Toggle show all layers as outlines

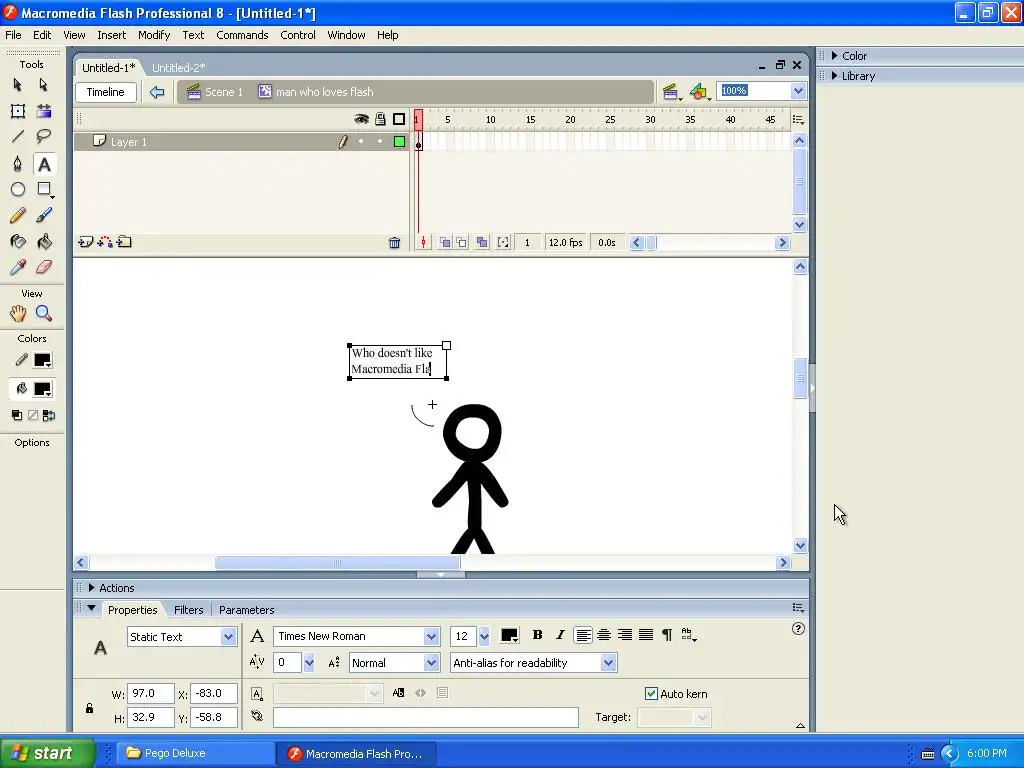pos(399,119)
